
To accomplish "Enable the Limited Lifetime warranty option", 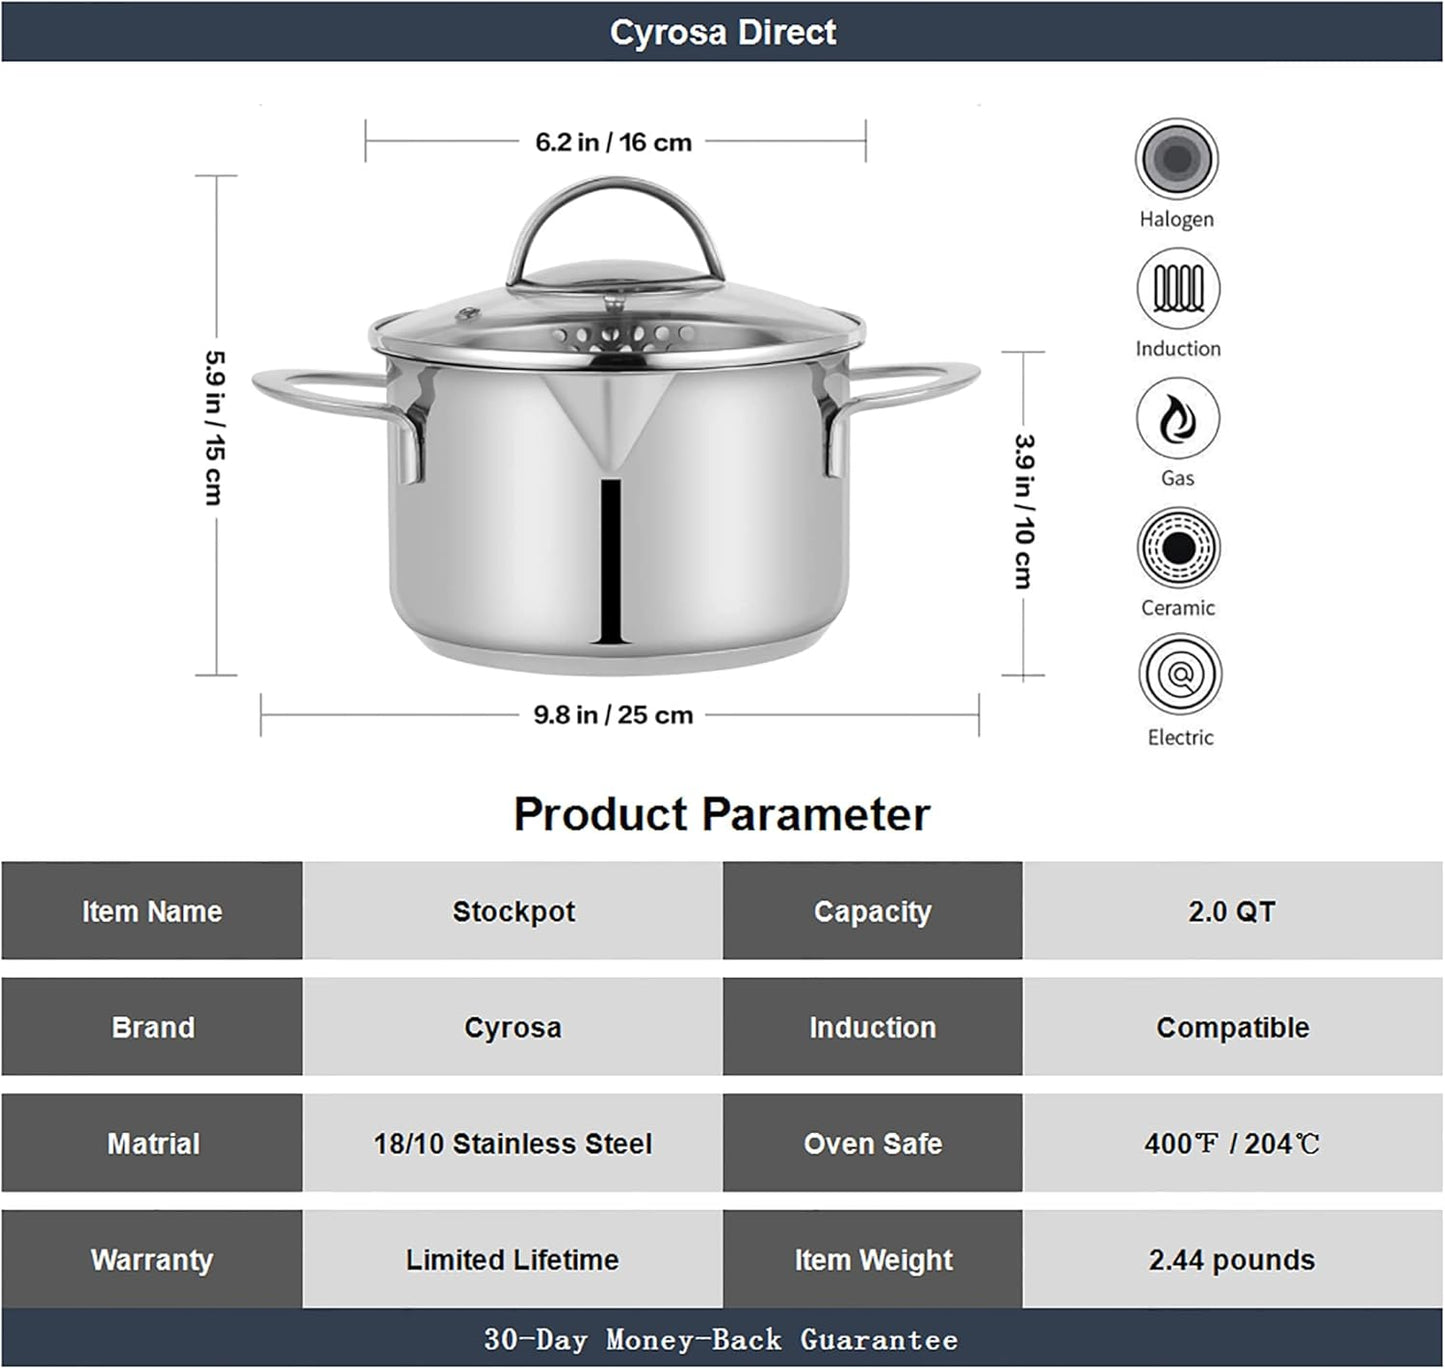I will (x=513, y=1260).
